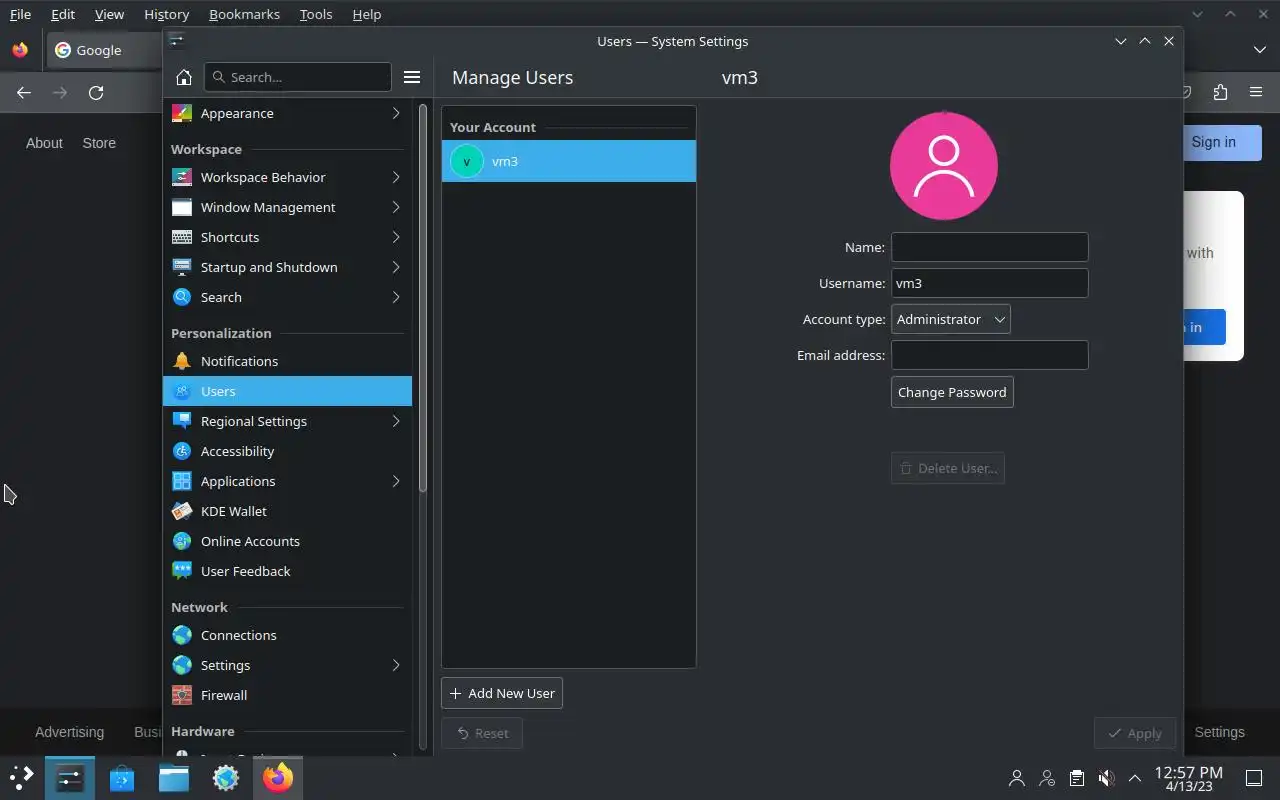The height and width of the screenshot is (800, 1280).
Task: Click the Home icon in System Settings
Action: (183, 77)
